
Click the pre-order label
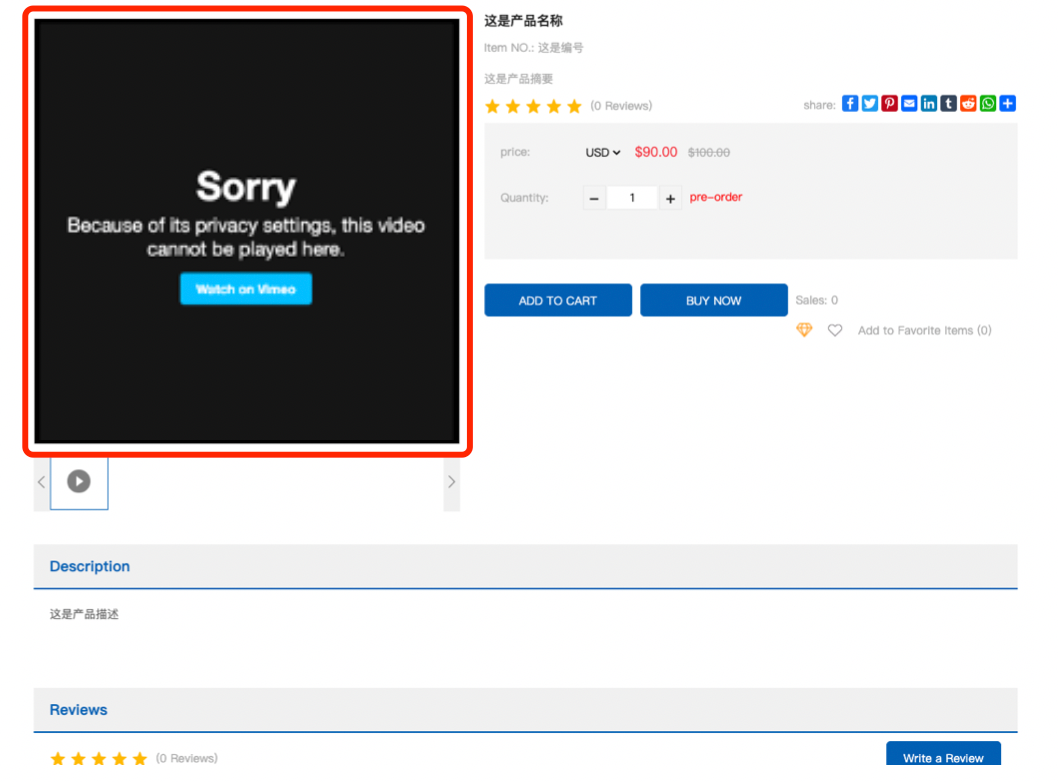[x=716, y=197]
